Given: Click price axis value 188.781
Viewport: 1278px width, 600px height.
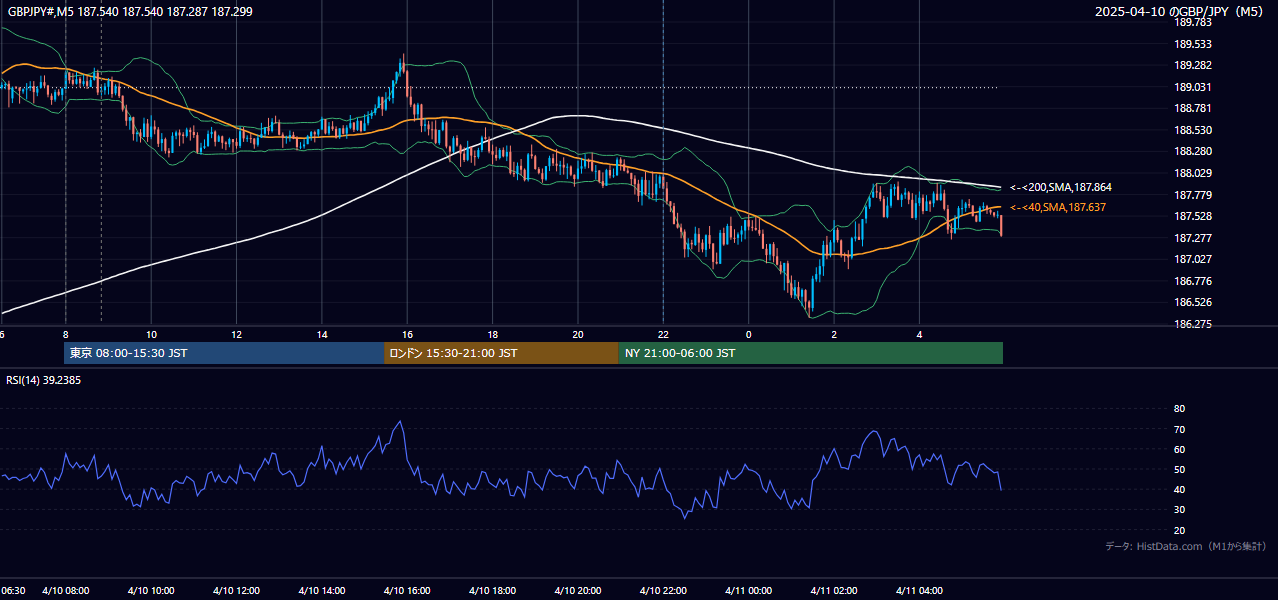Looking at the screenshot, I should pyautogui.click(x=1192, y=108).
